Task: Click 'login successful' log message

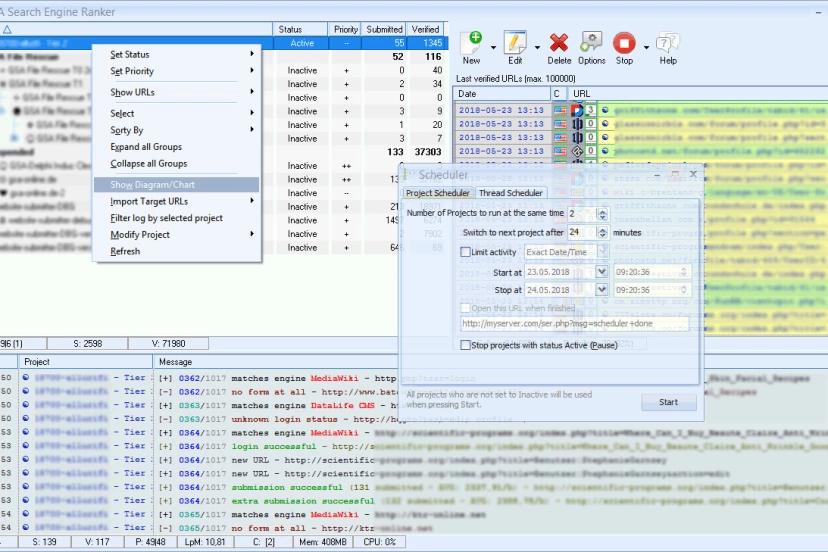Action: (274, 446)
